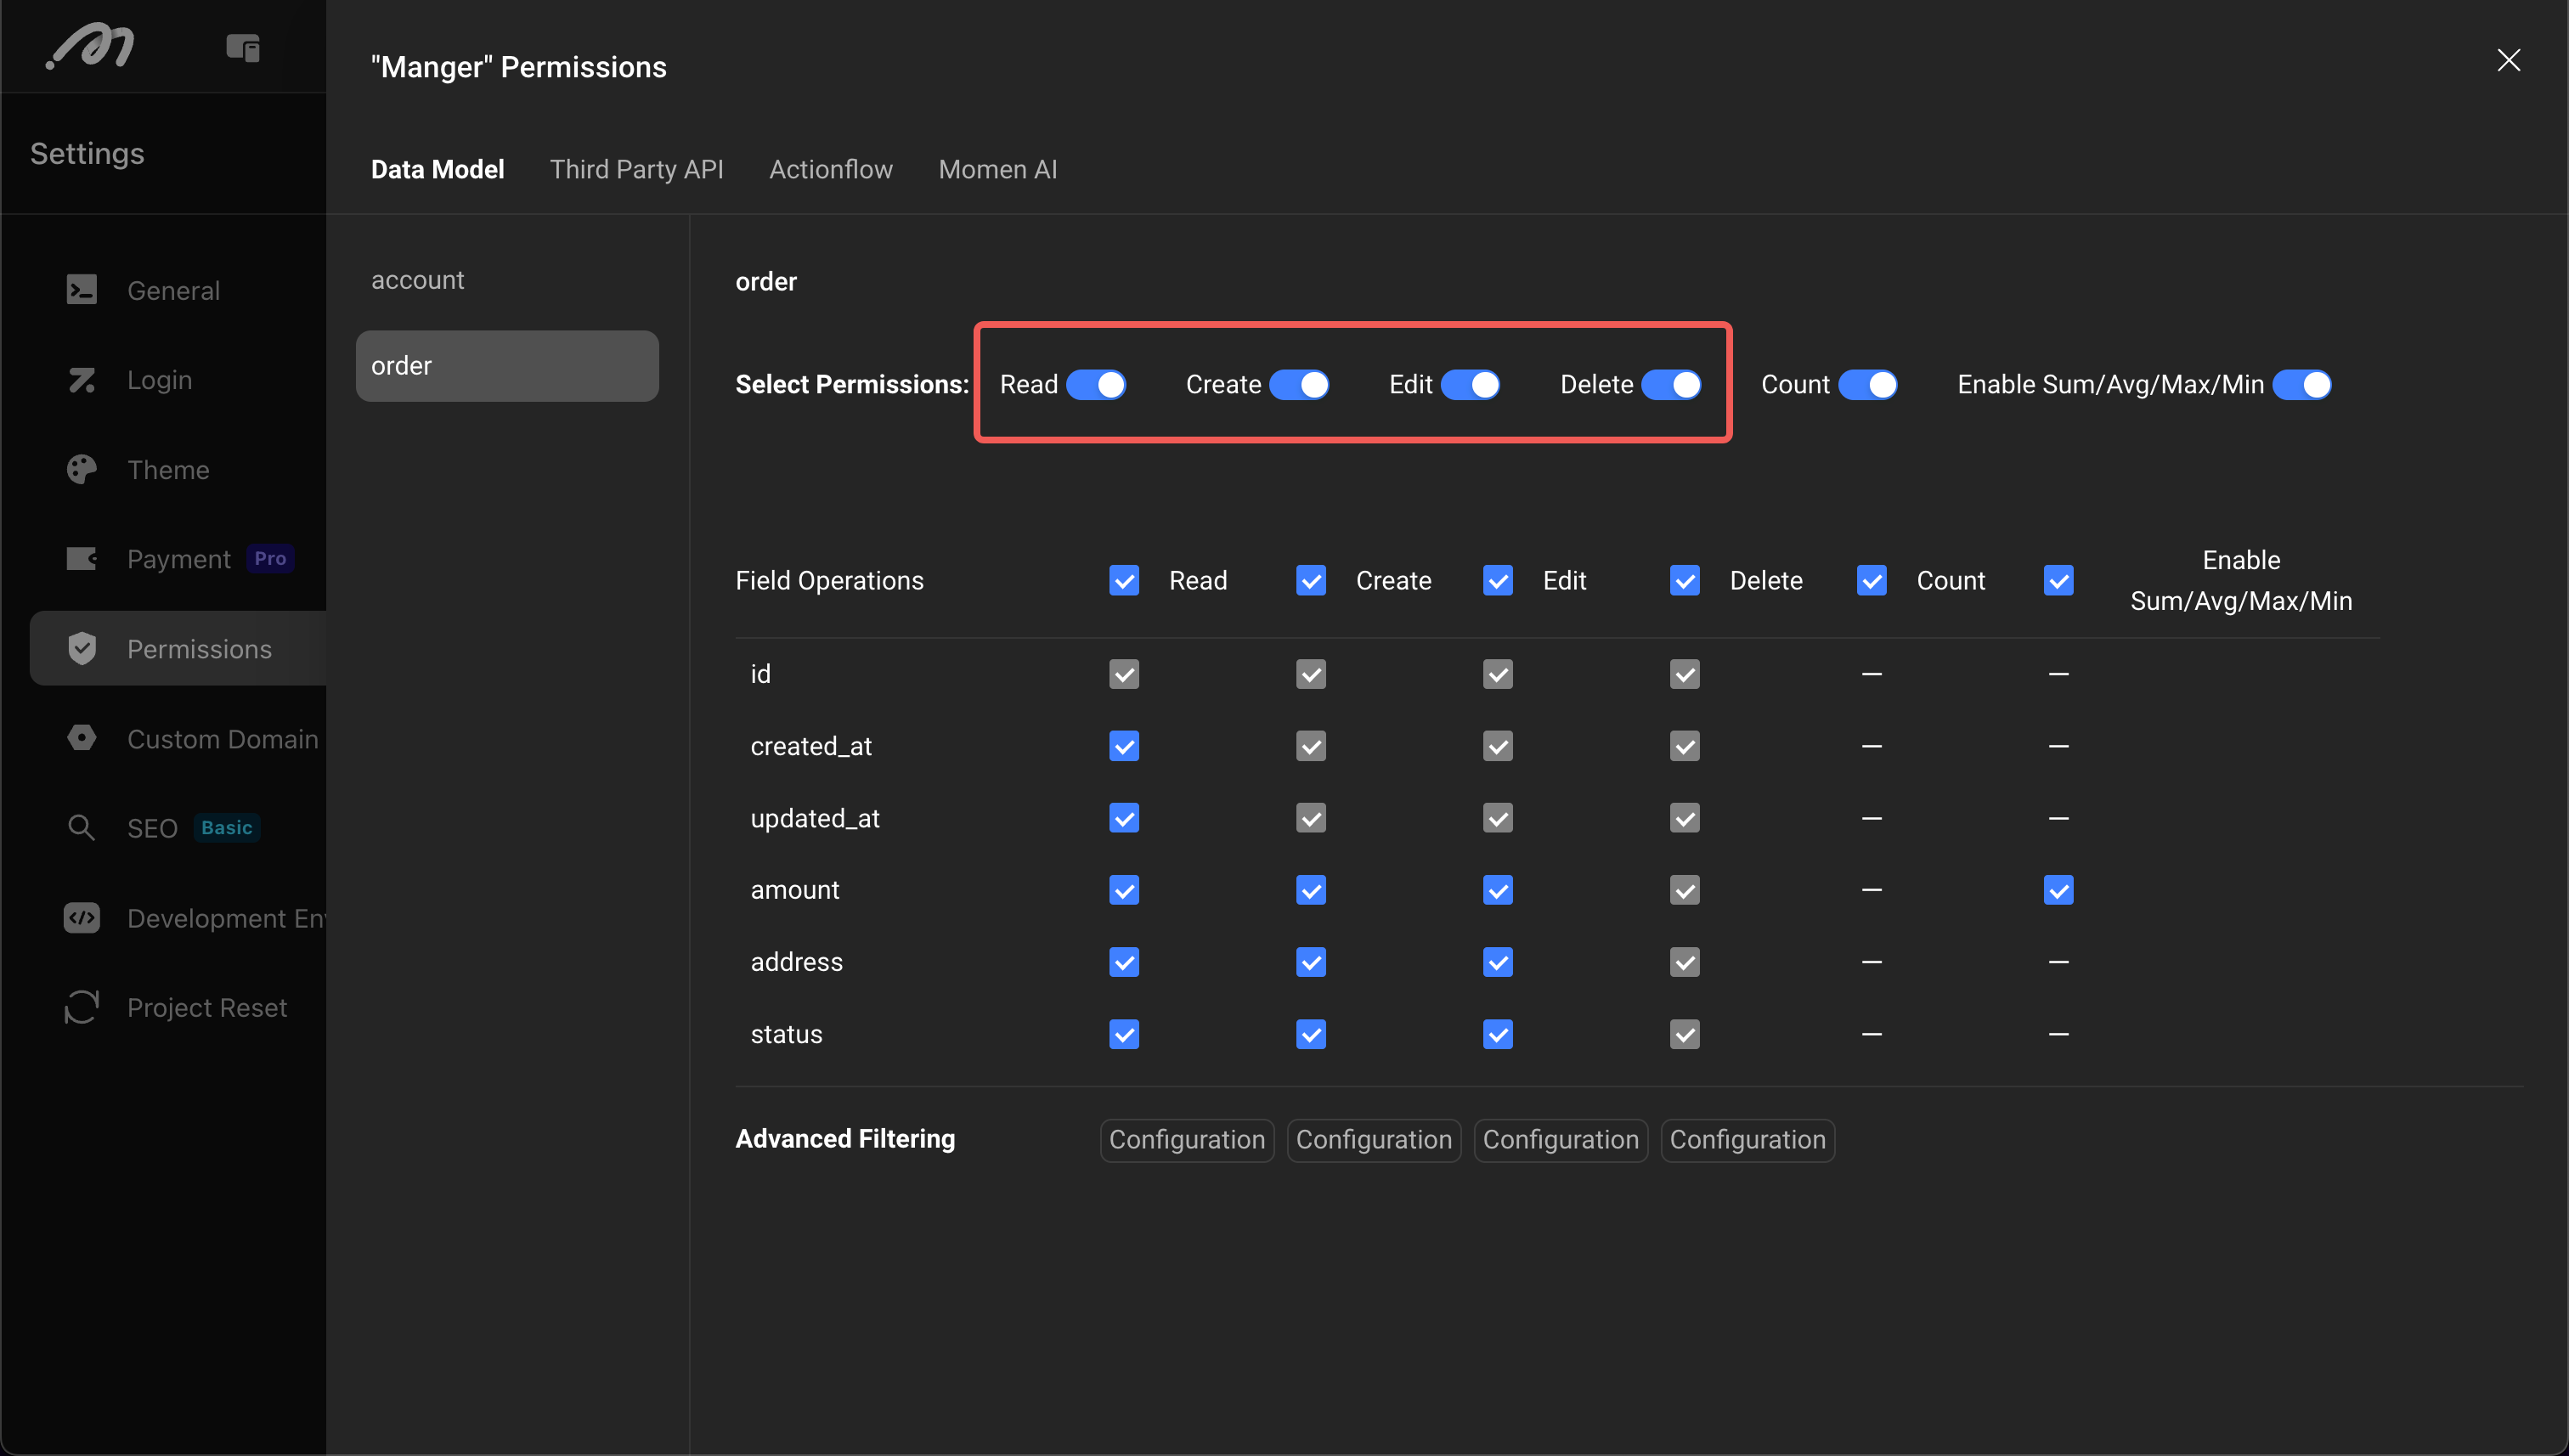
Task: Click the "amount" field name
Action: click(795, 890)
